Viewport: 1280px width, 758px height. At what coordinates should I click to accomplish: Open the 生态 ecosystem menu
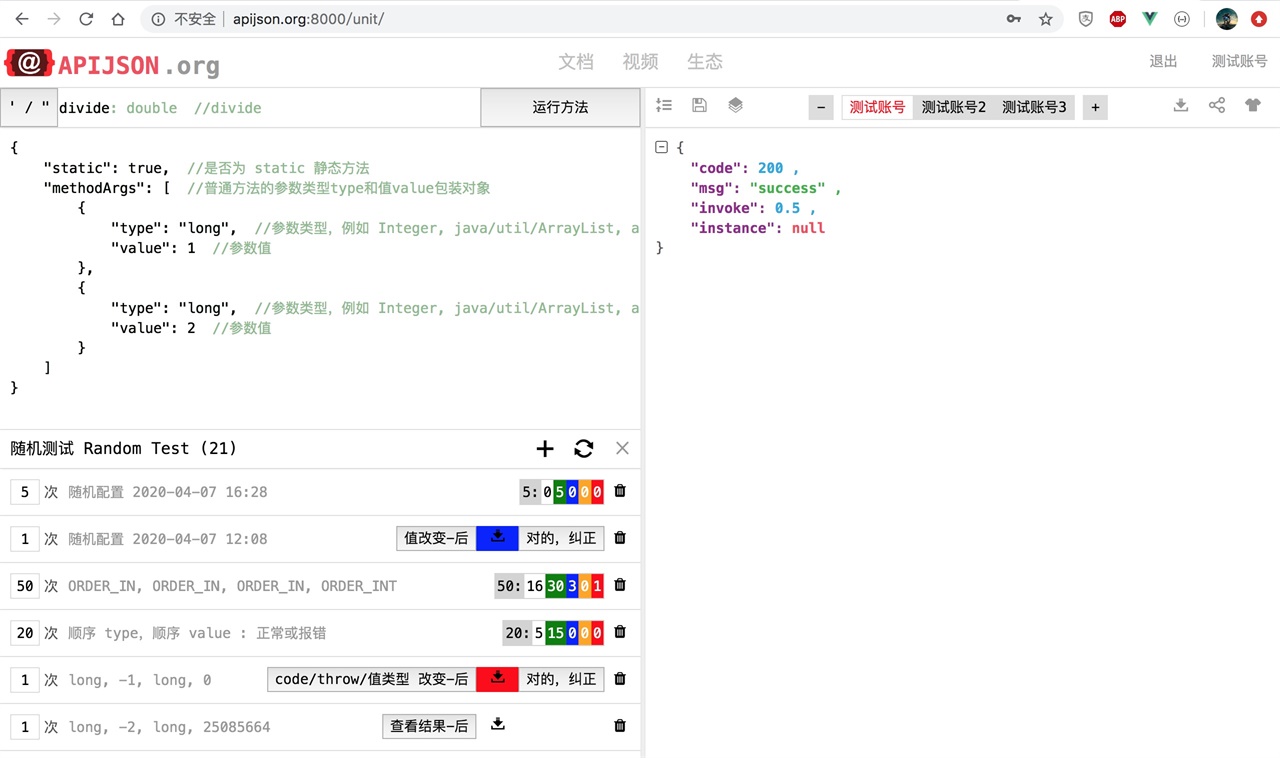705,62
